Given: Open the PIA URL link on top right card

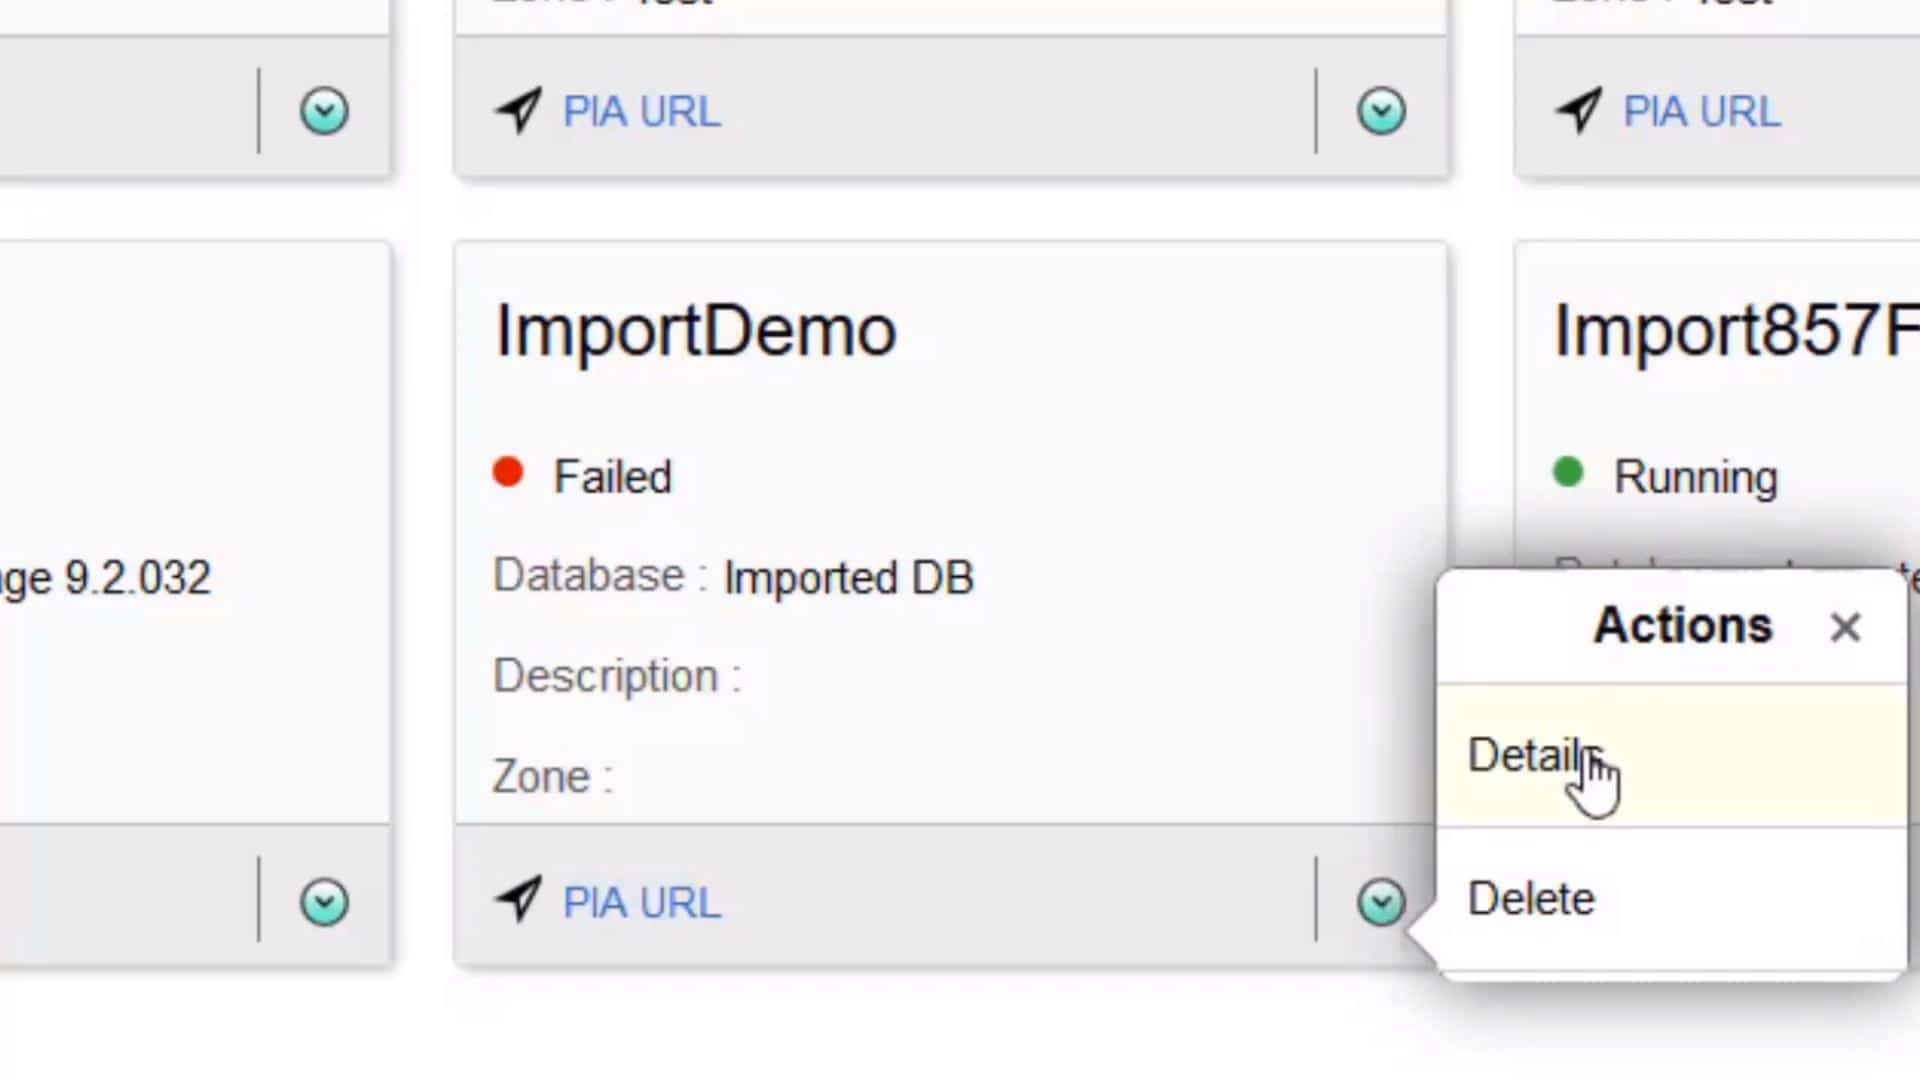Looking at the screenshot, I should 1701,111.
